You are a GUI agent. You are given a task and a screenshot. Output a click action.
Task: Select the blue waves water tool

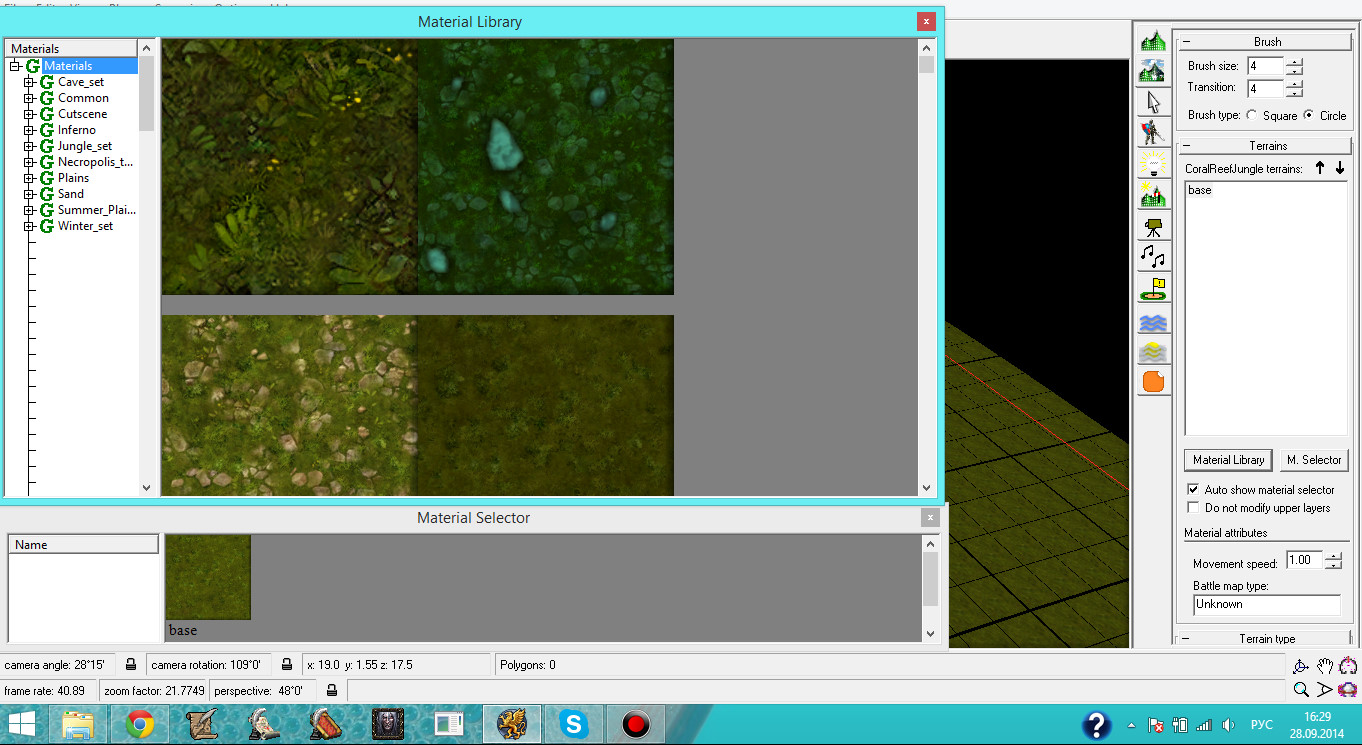click(x=1154, y=322)
